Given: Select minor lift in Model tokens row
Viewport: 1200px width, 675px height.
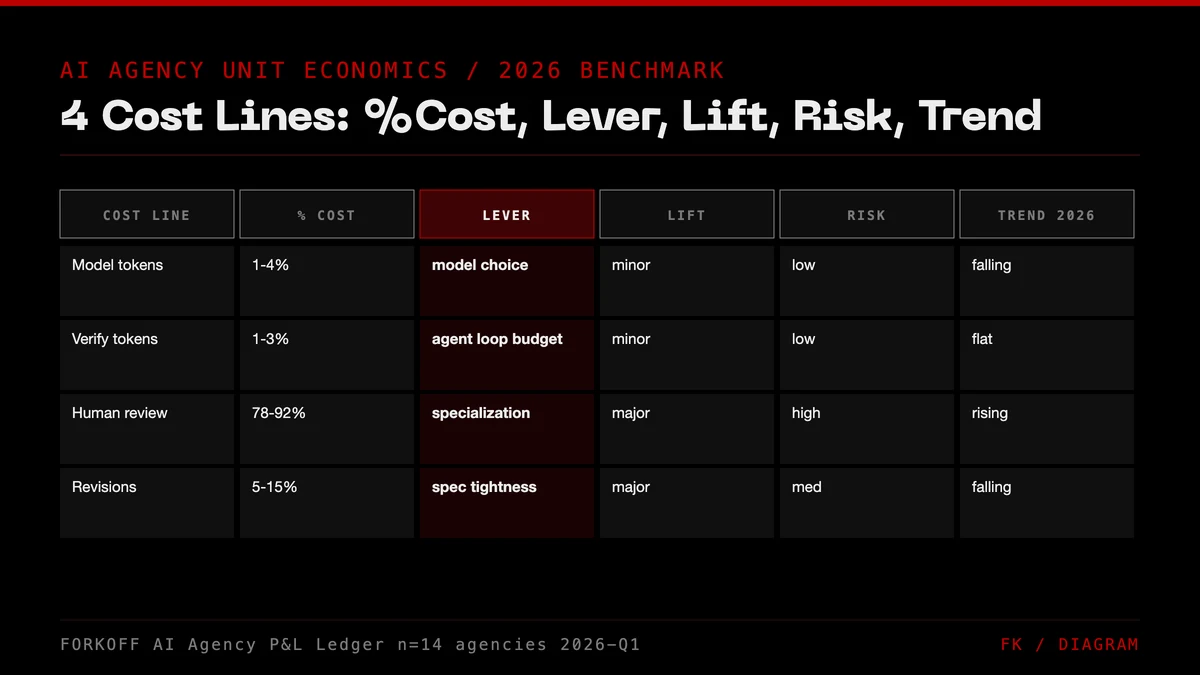Looking at the screenshot, I should pyautogui.click(x=687, y=281).
